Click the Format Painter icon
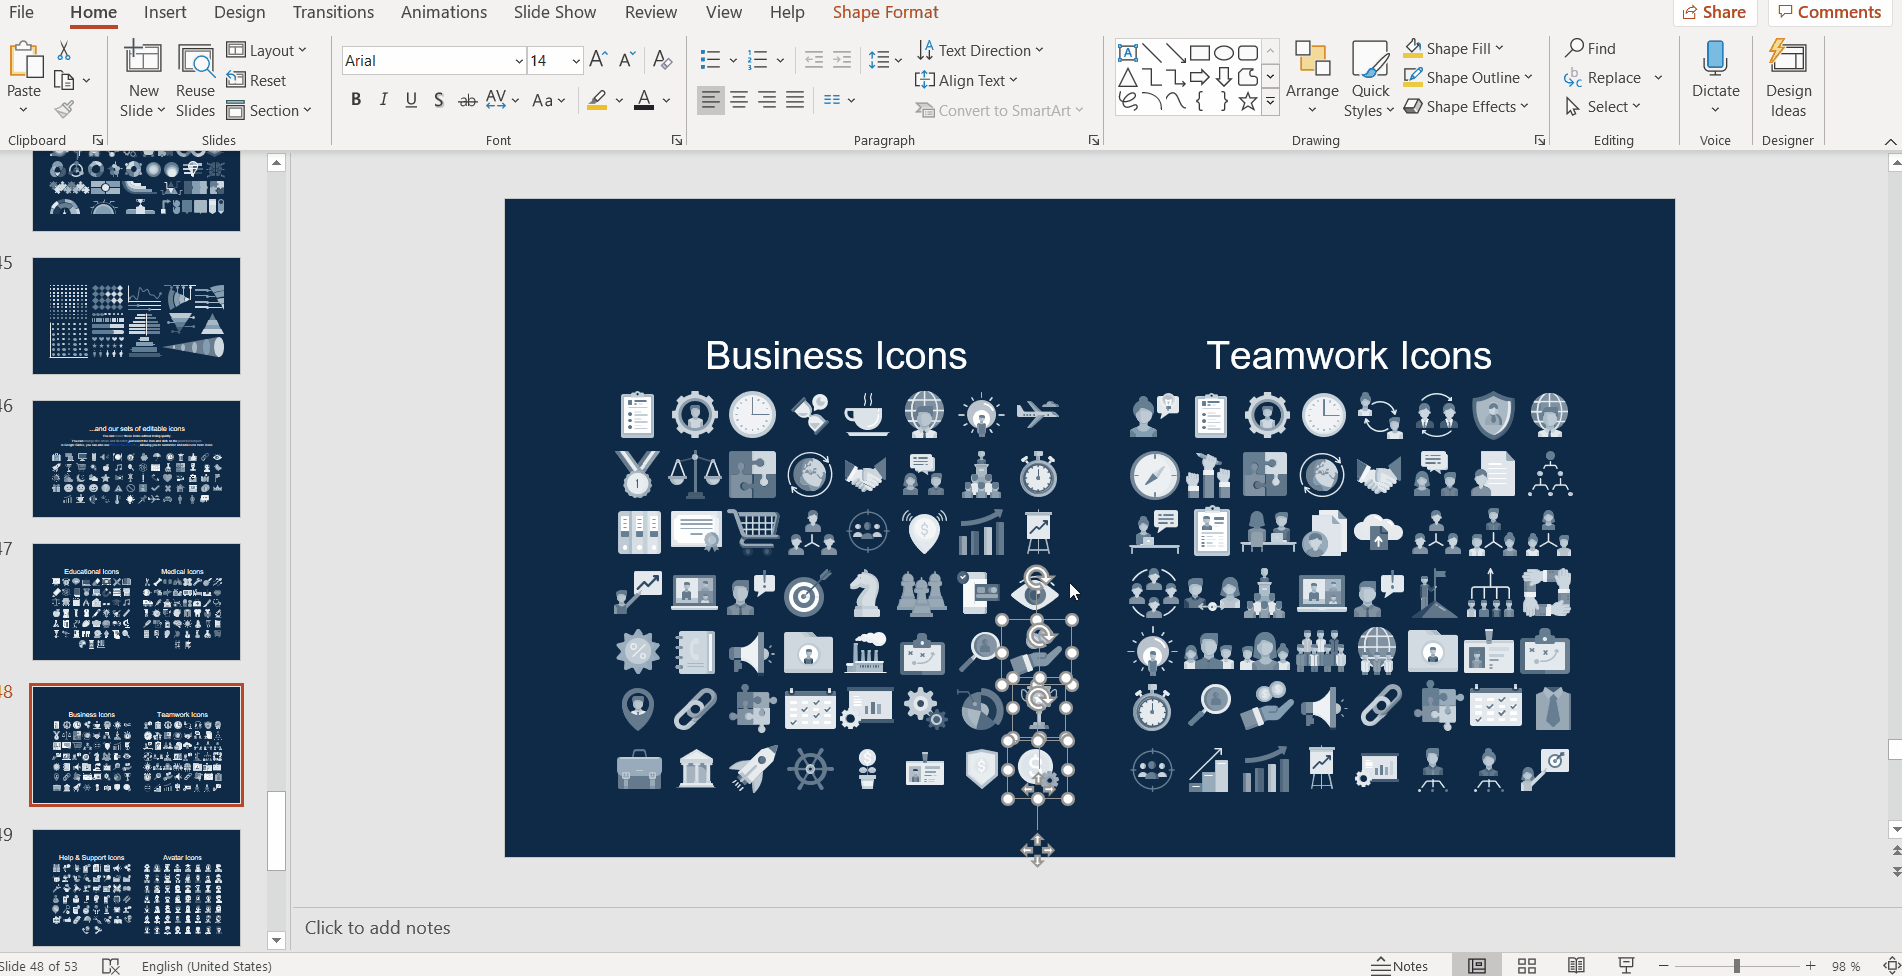Screen dimensions: 1902x976 [64, 109]
